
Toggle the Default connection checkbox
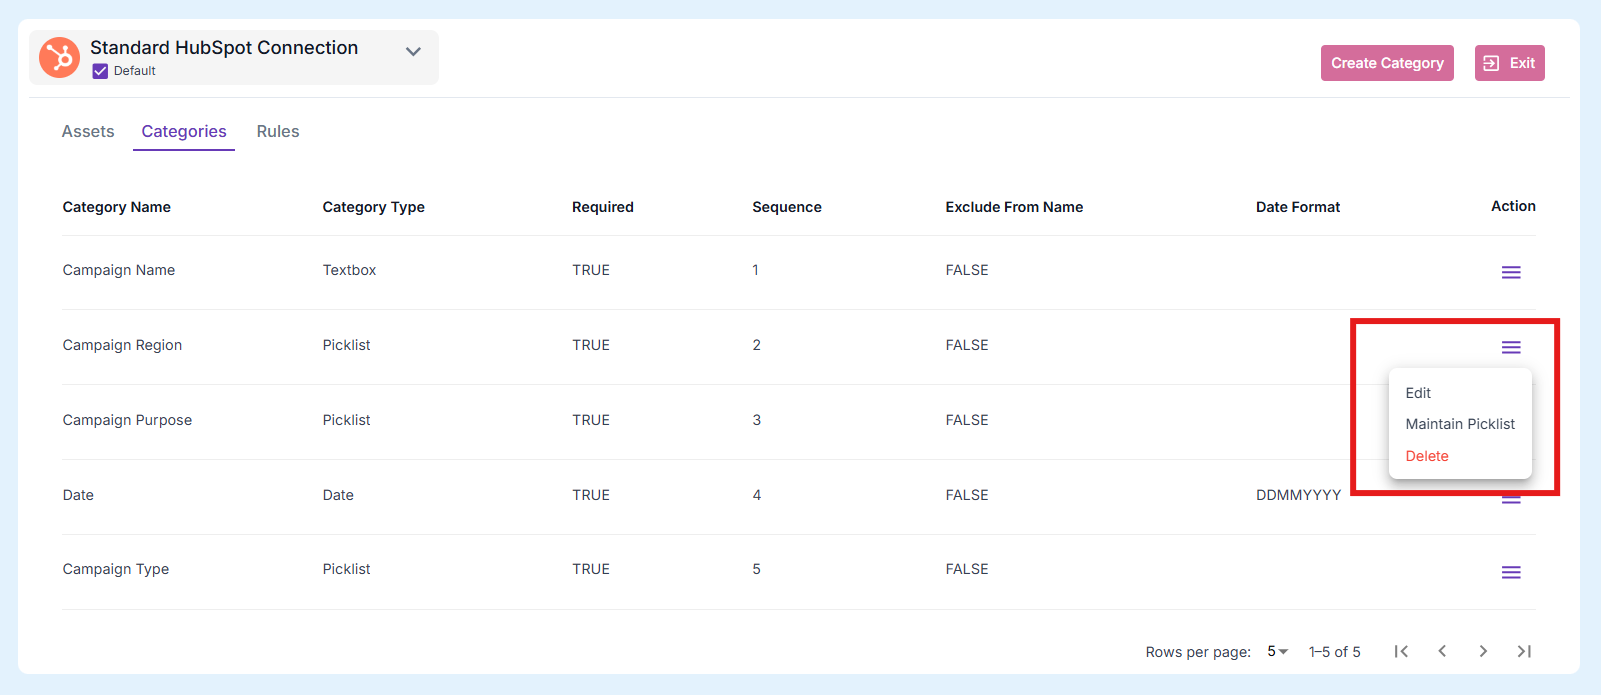(100, 71)
